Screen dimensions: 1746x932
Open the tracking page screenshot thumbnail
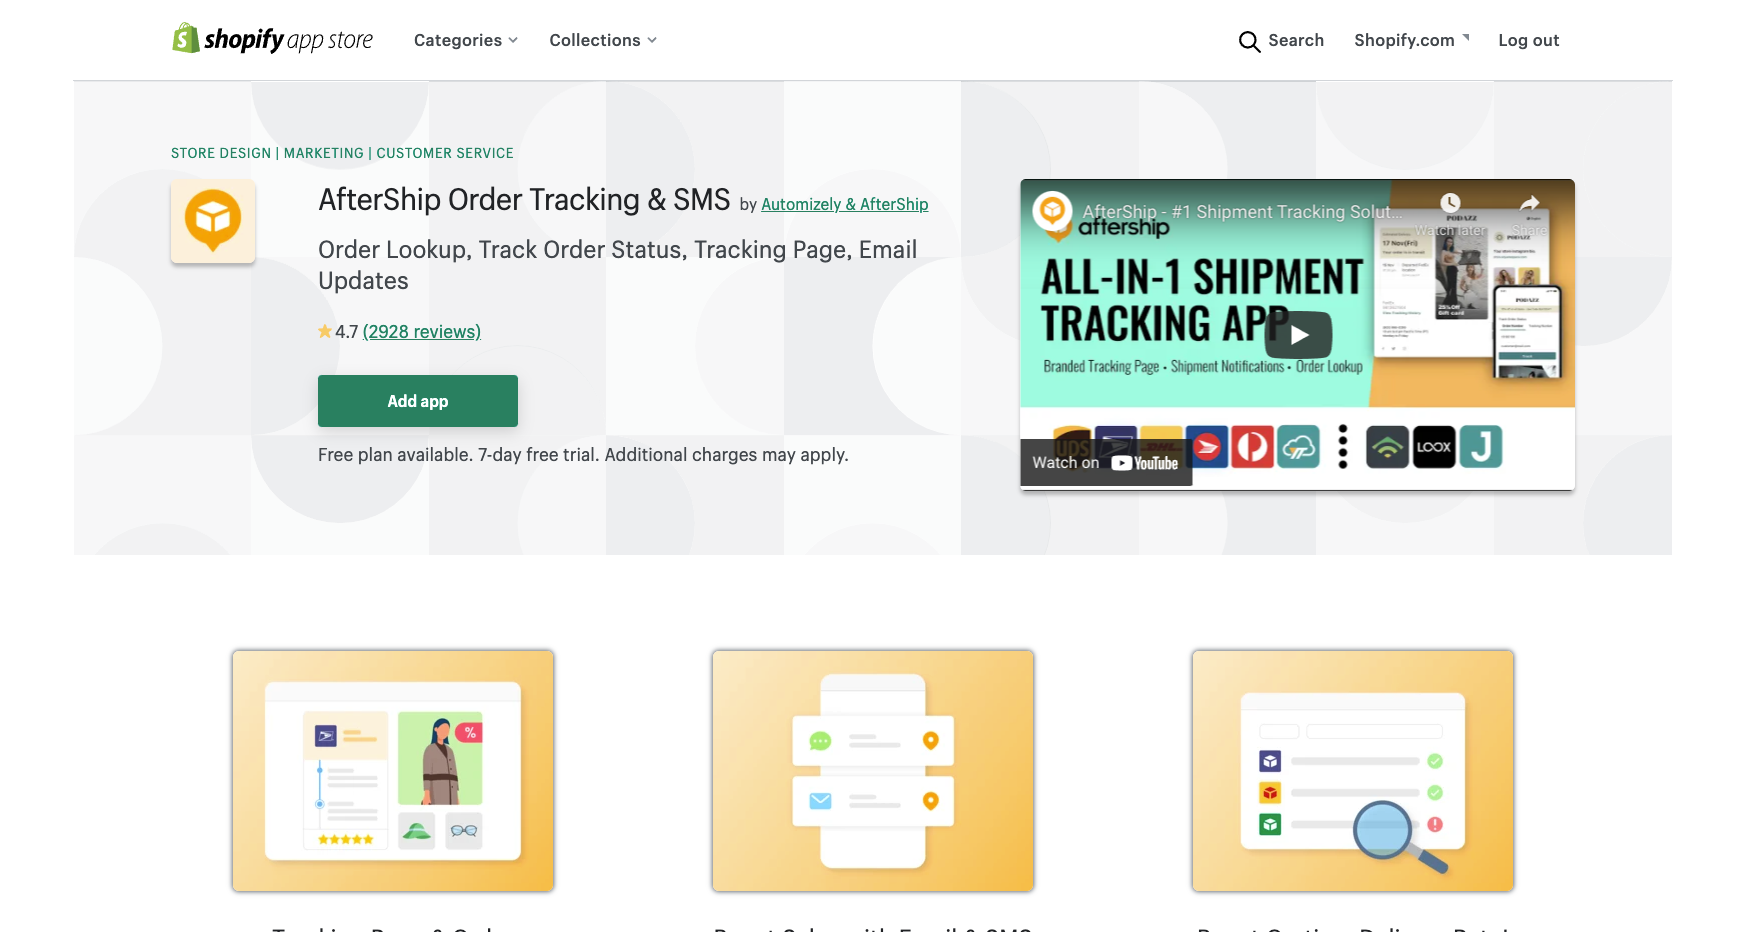[393, 771]
